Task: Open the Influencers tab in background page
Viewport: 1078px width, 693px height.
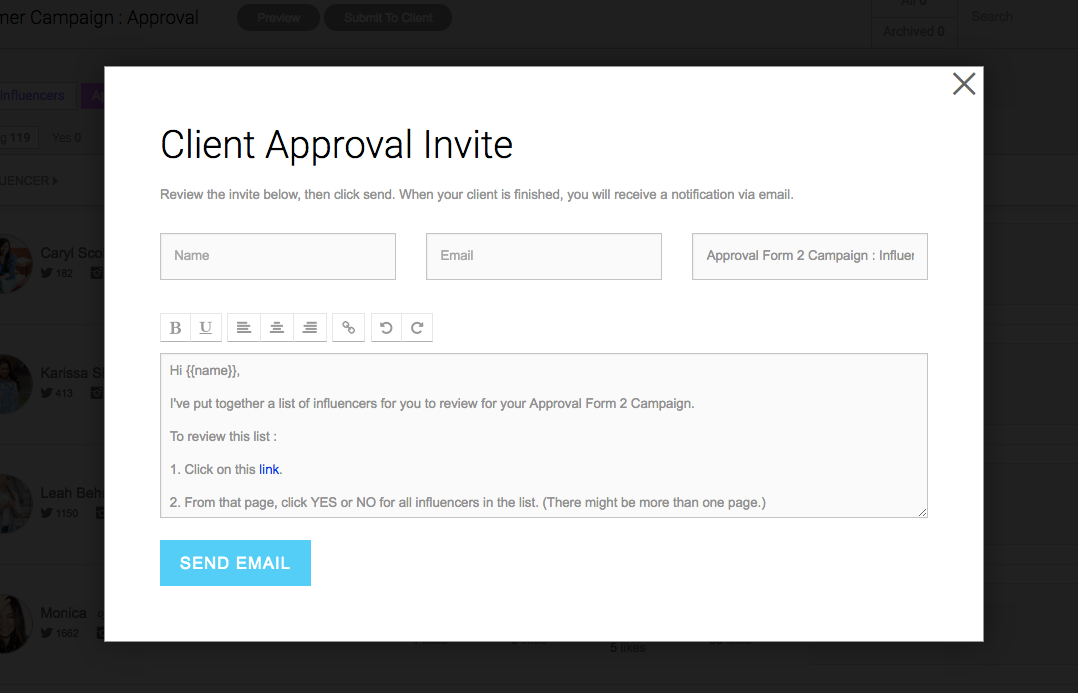Action: pos(32,96)
